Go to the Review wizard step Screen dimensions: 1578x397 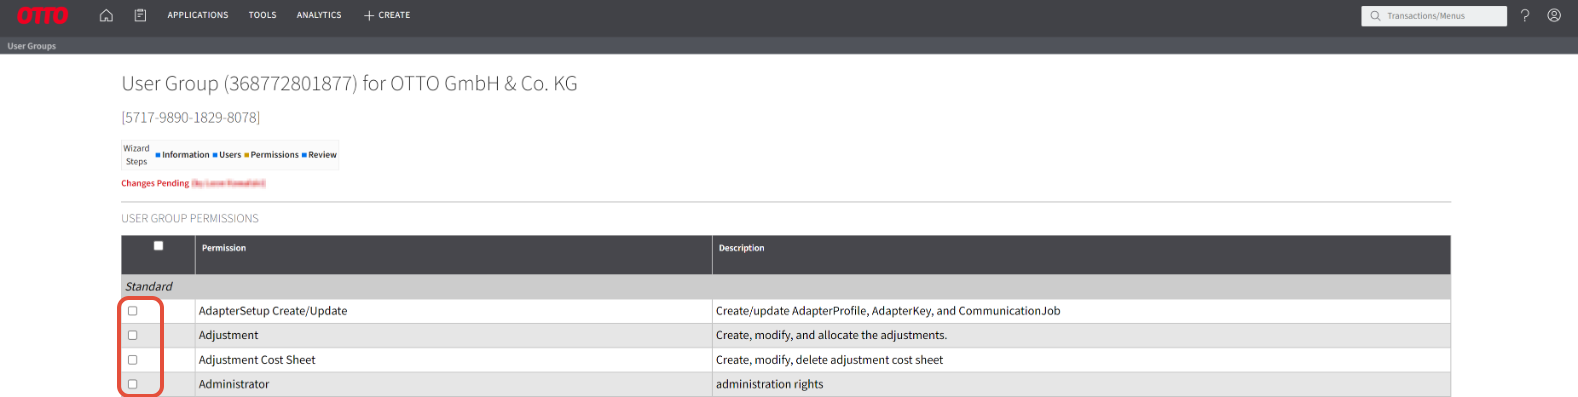[x=319, y=155]
